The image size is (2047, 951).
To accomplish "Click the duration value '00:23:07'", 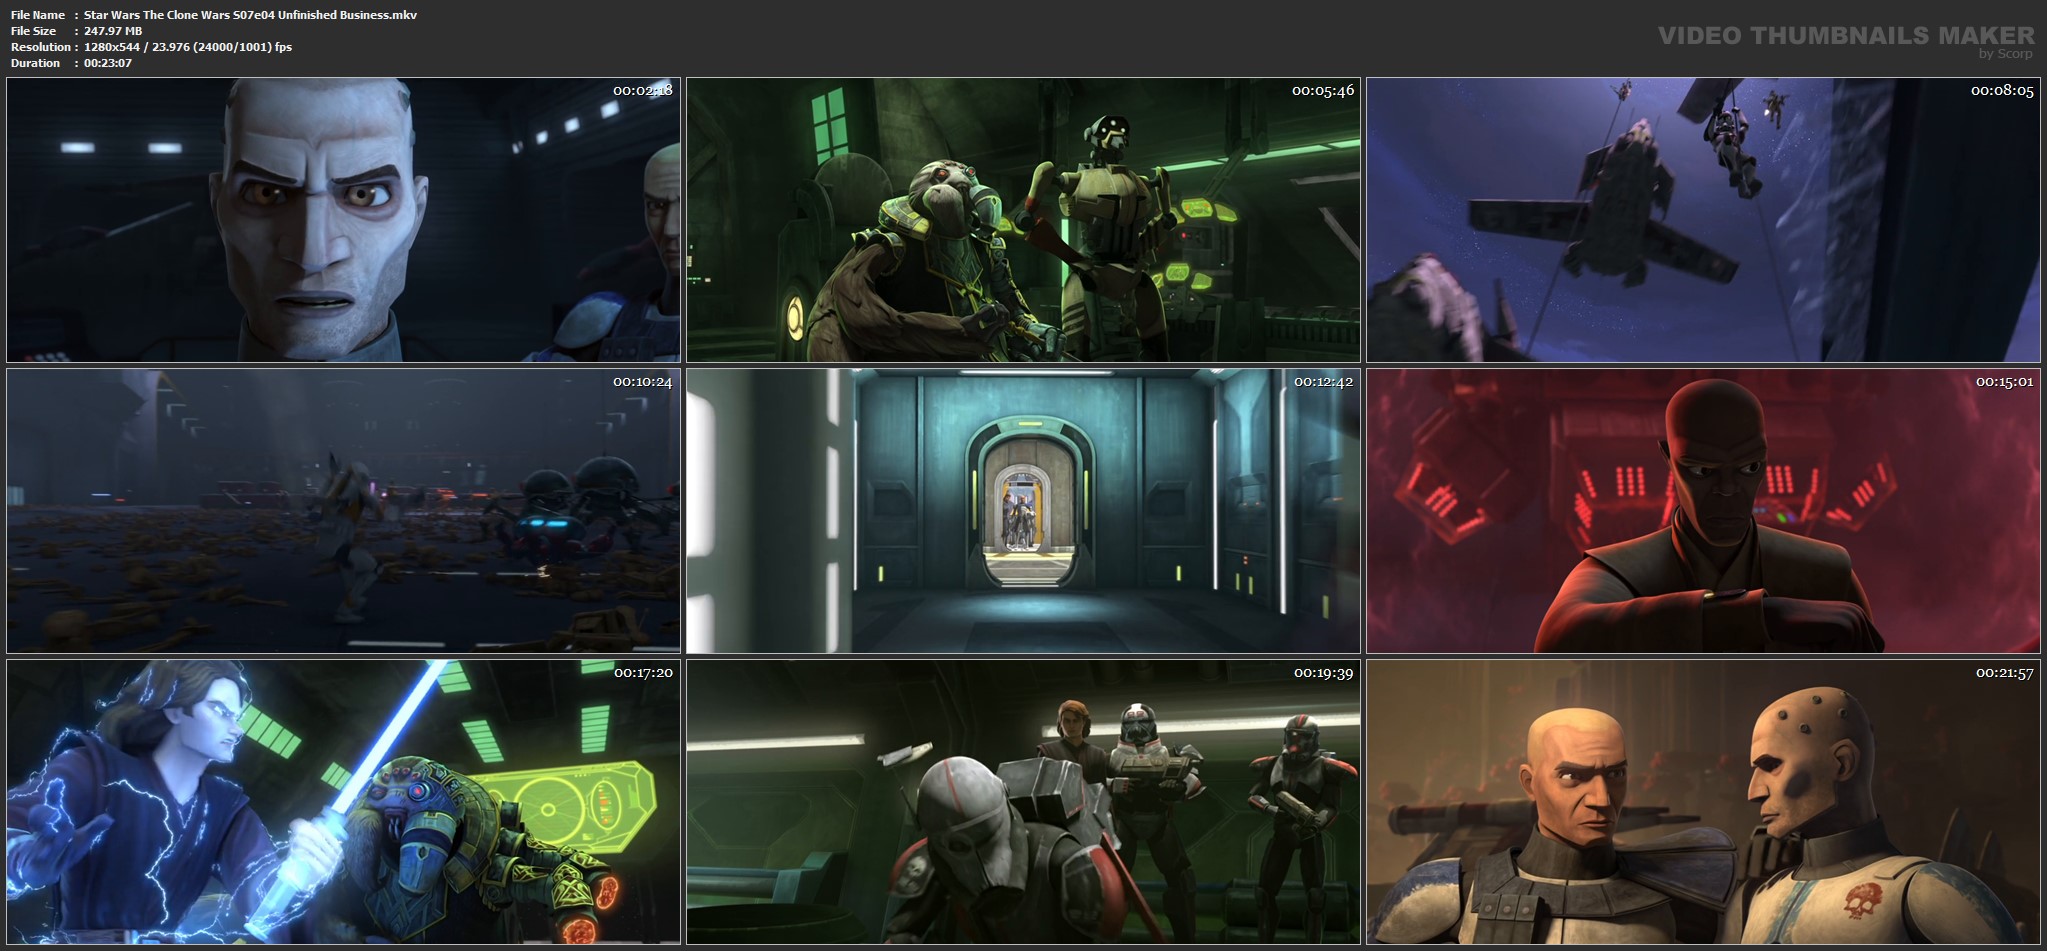I will (x=108, y=63).
